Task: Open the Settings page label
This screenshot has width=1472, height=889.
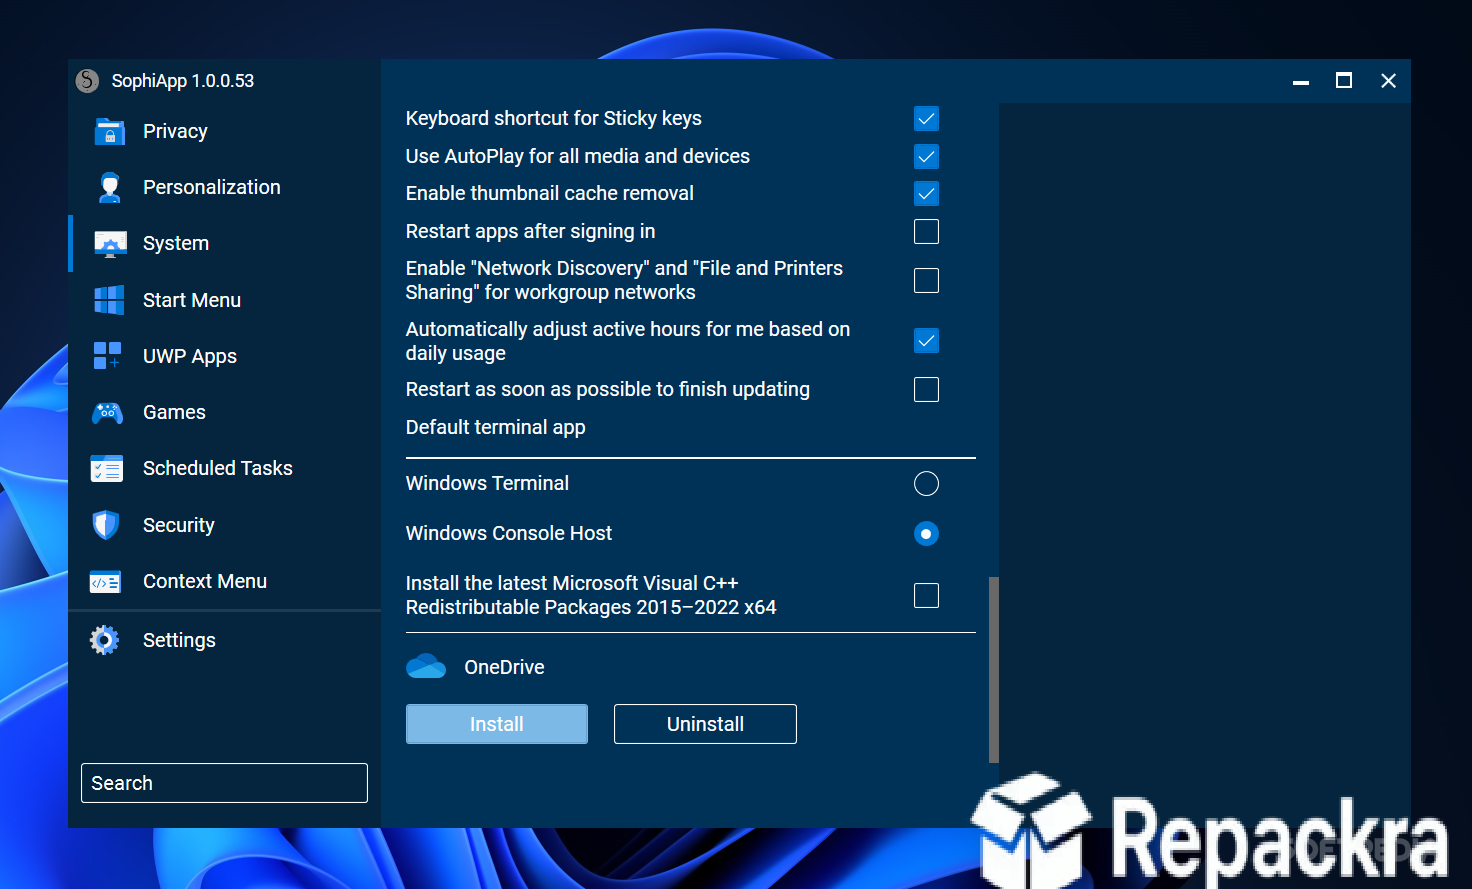Action: (x=179, y=640)
